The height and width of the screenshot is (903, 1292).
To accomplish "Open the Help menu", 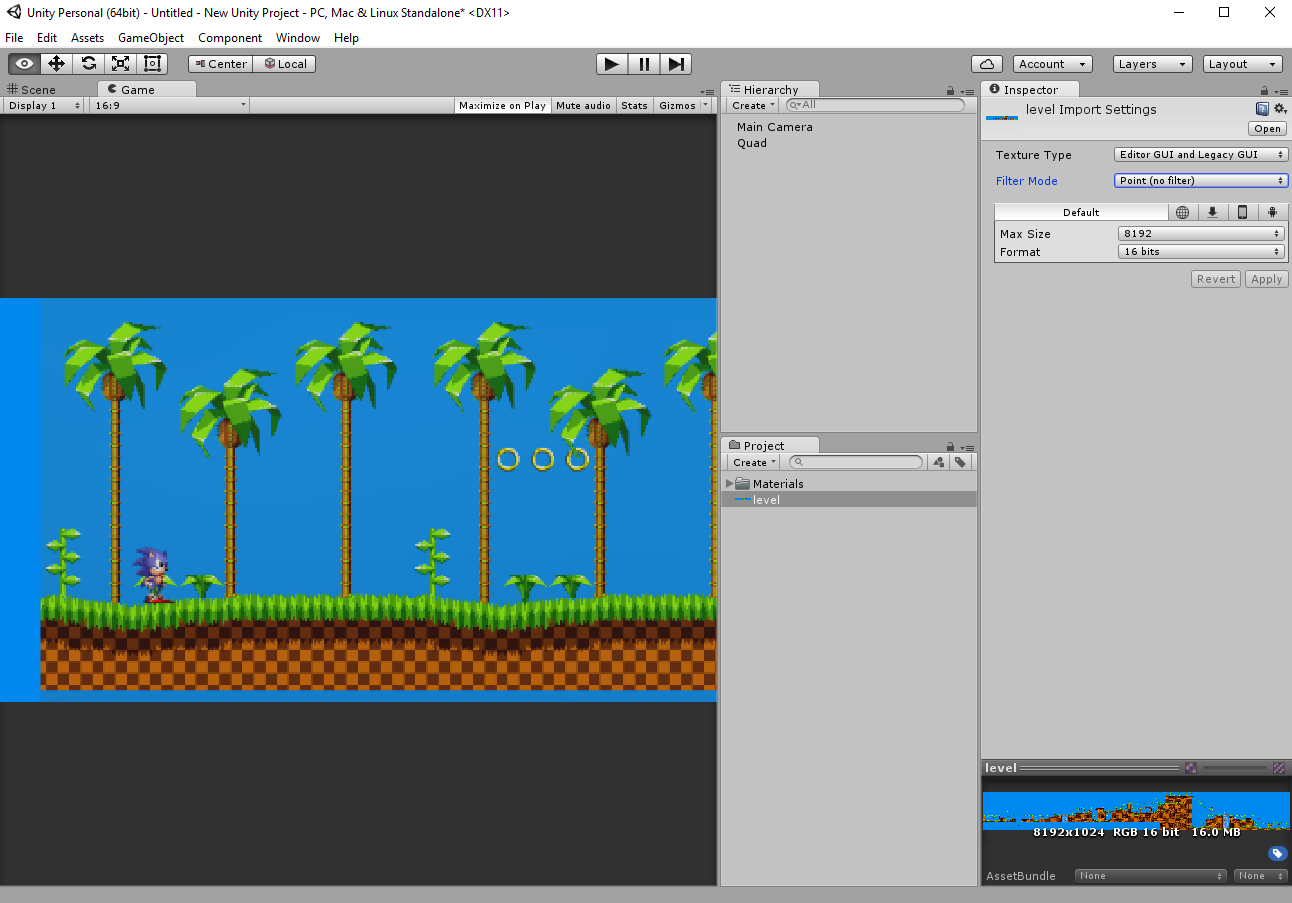I will point(346,38).
